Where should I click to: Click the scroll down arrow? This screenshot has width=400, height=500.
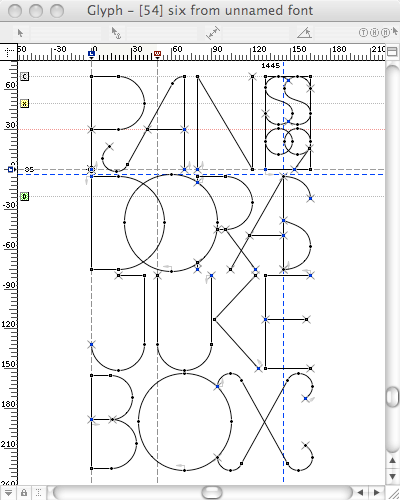pyautogui.click(x=393, y=476)
